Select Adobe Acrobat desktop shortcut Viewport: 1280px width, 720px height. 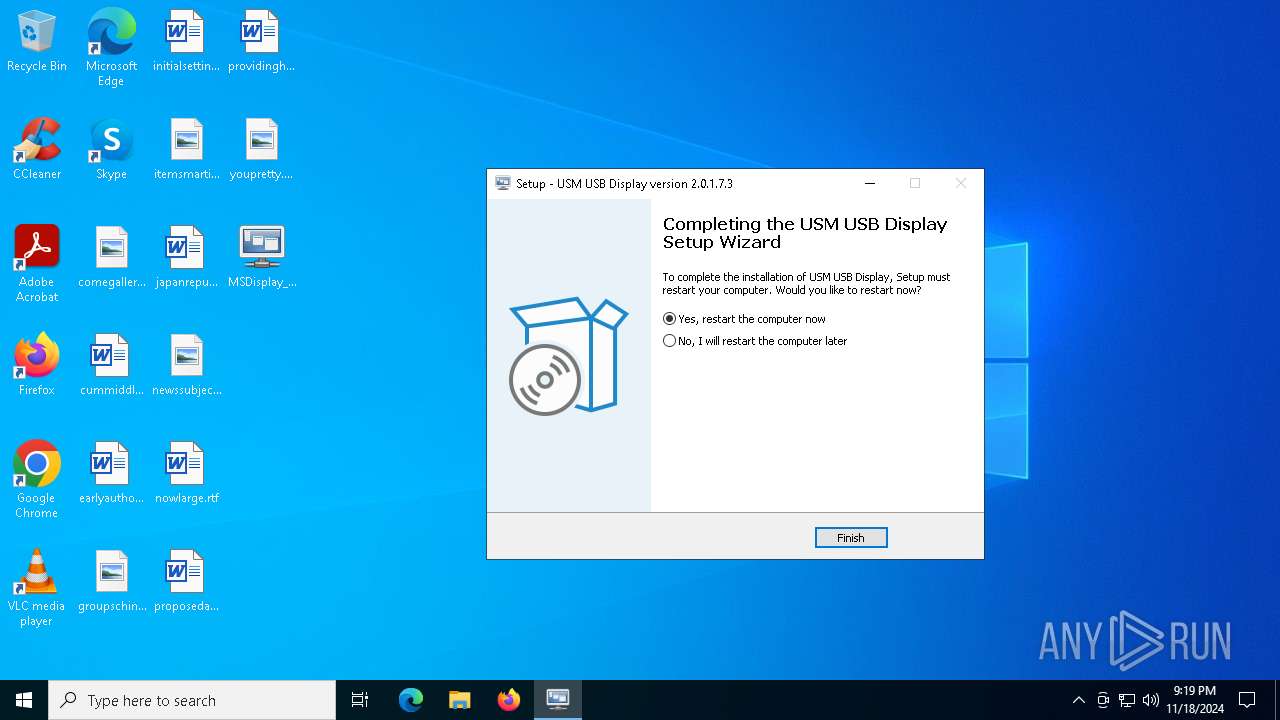(x=37, y=264)
